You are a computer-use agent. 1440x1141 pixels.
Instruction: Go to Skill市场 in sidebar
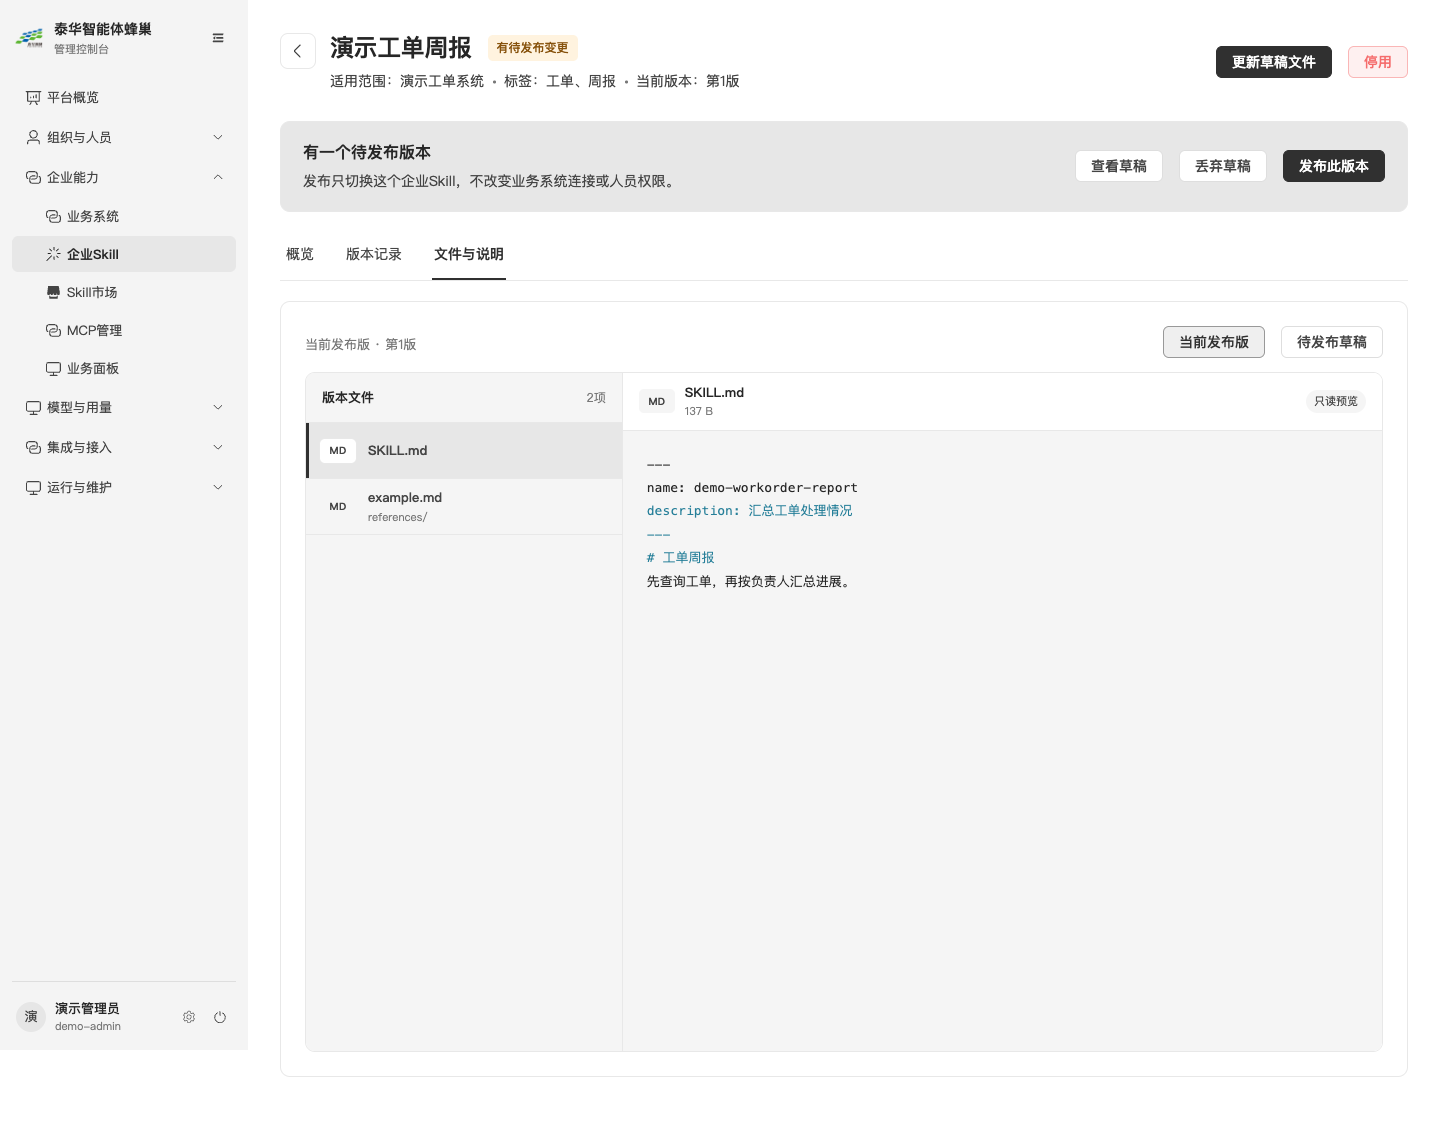[124, 292]
